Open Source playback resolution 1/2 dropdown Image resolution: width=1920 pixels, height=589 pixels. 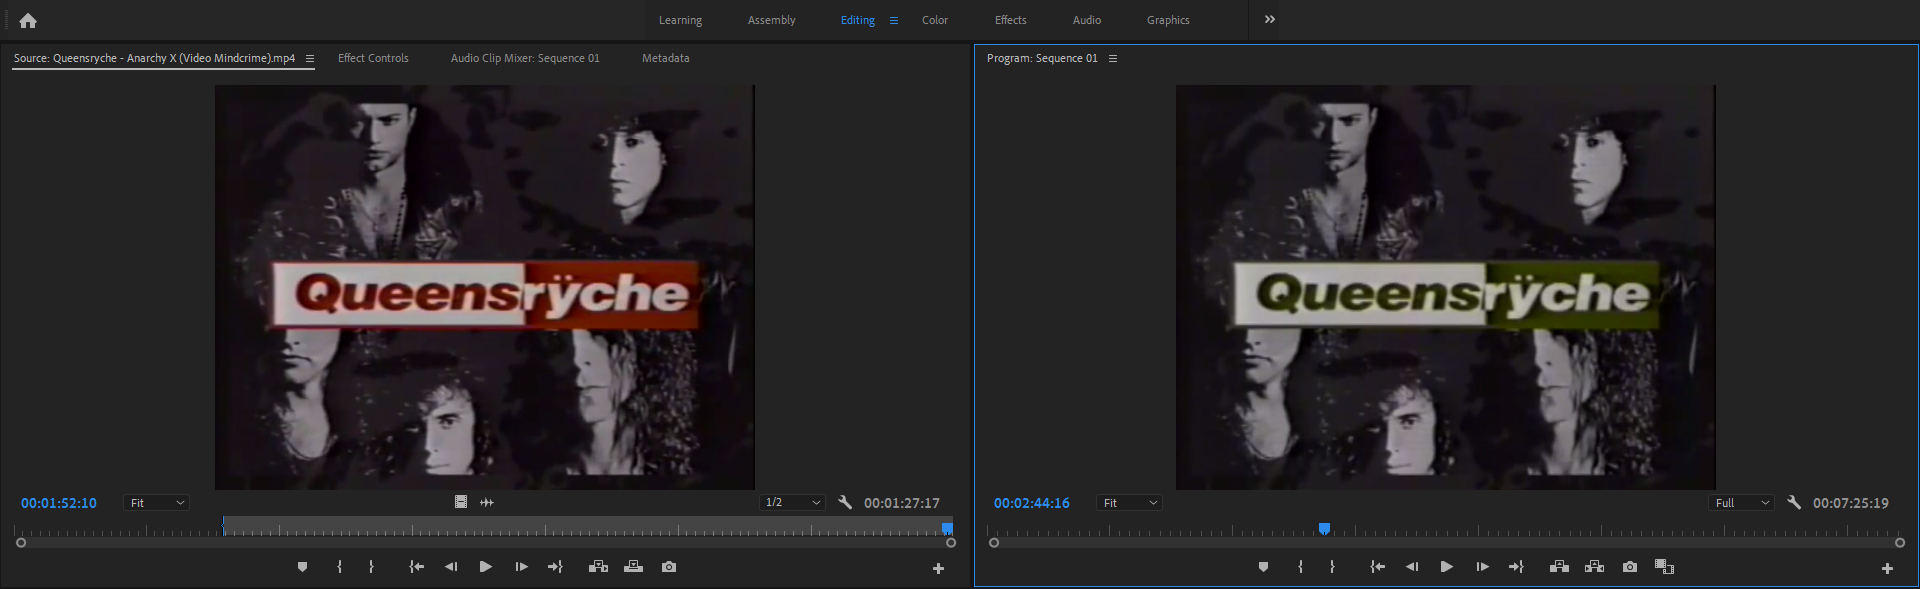(x=792, y=503)
